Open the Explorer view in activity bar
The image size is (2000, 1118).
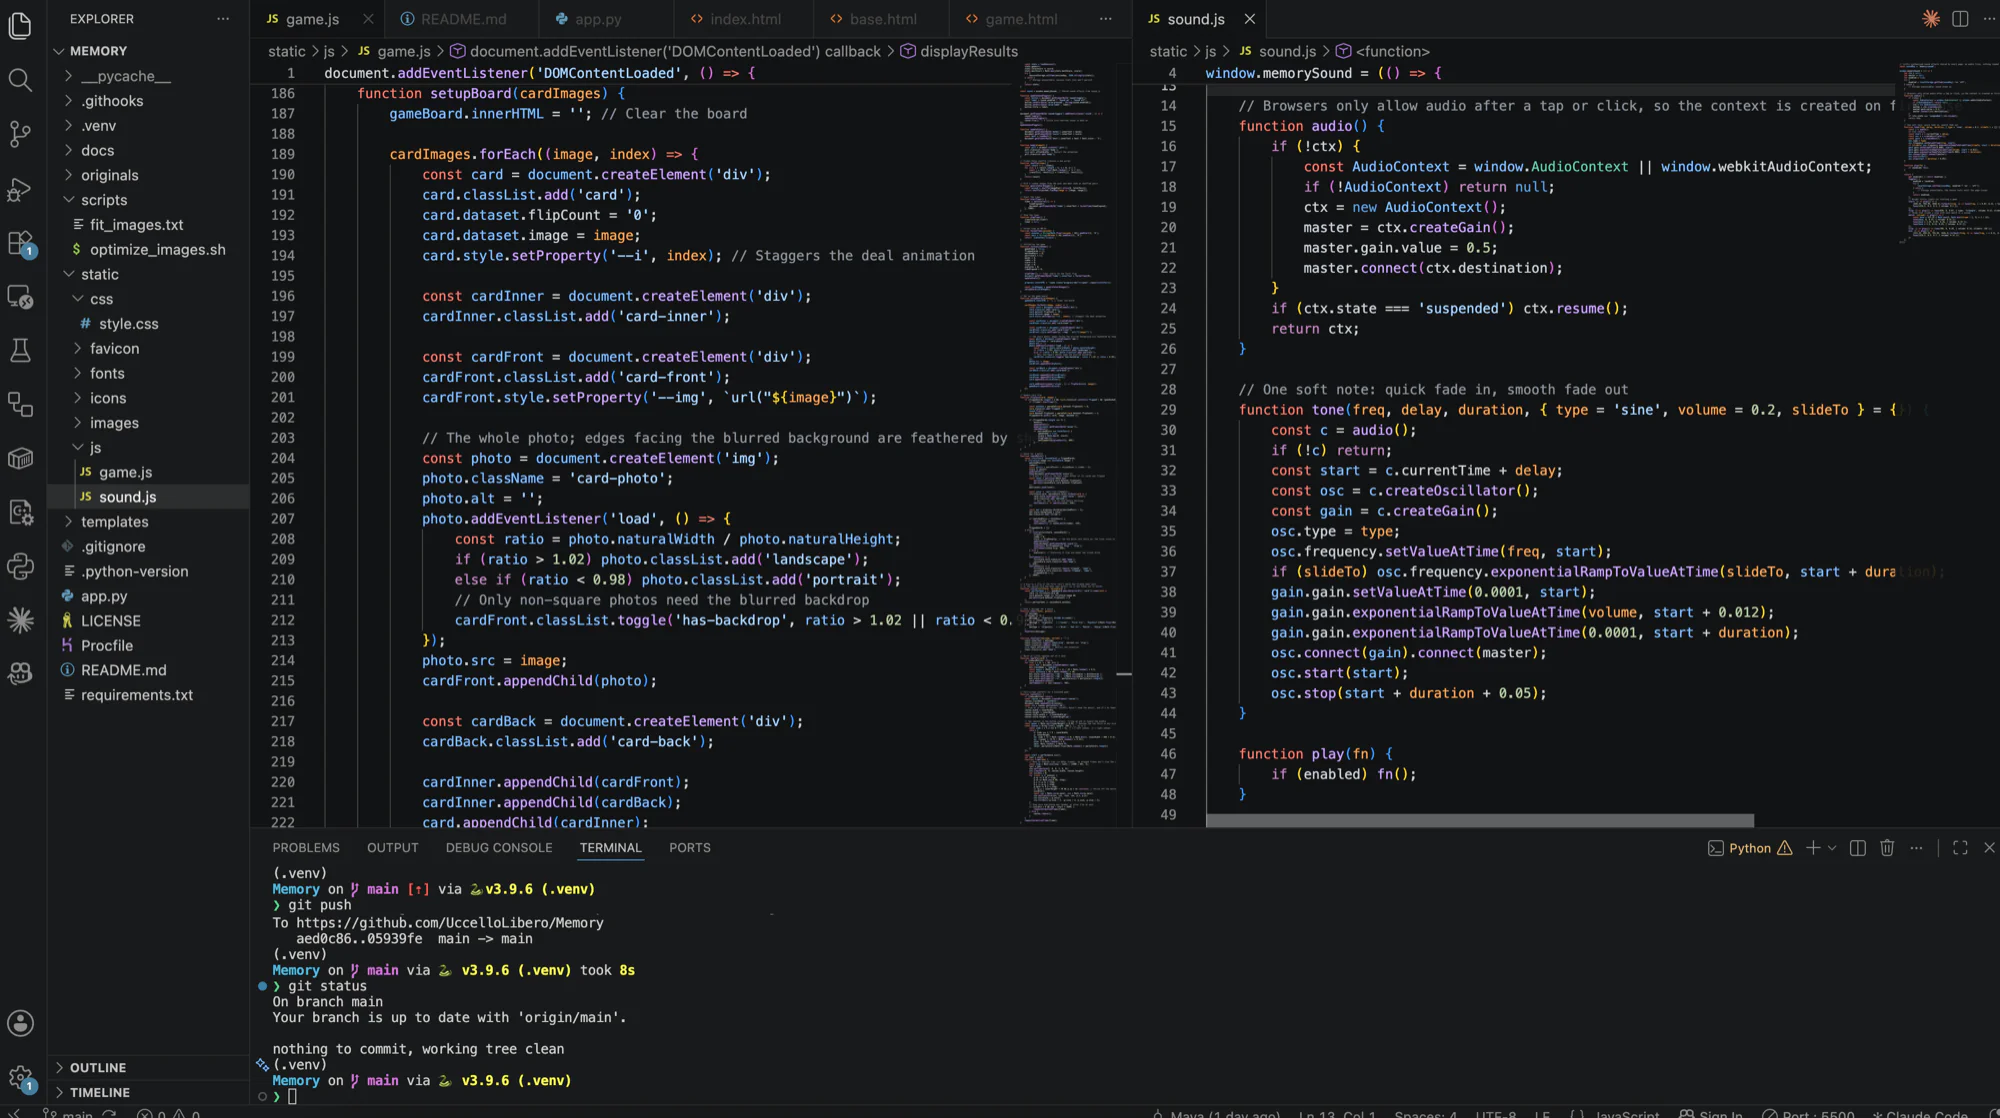(20, 25)
